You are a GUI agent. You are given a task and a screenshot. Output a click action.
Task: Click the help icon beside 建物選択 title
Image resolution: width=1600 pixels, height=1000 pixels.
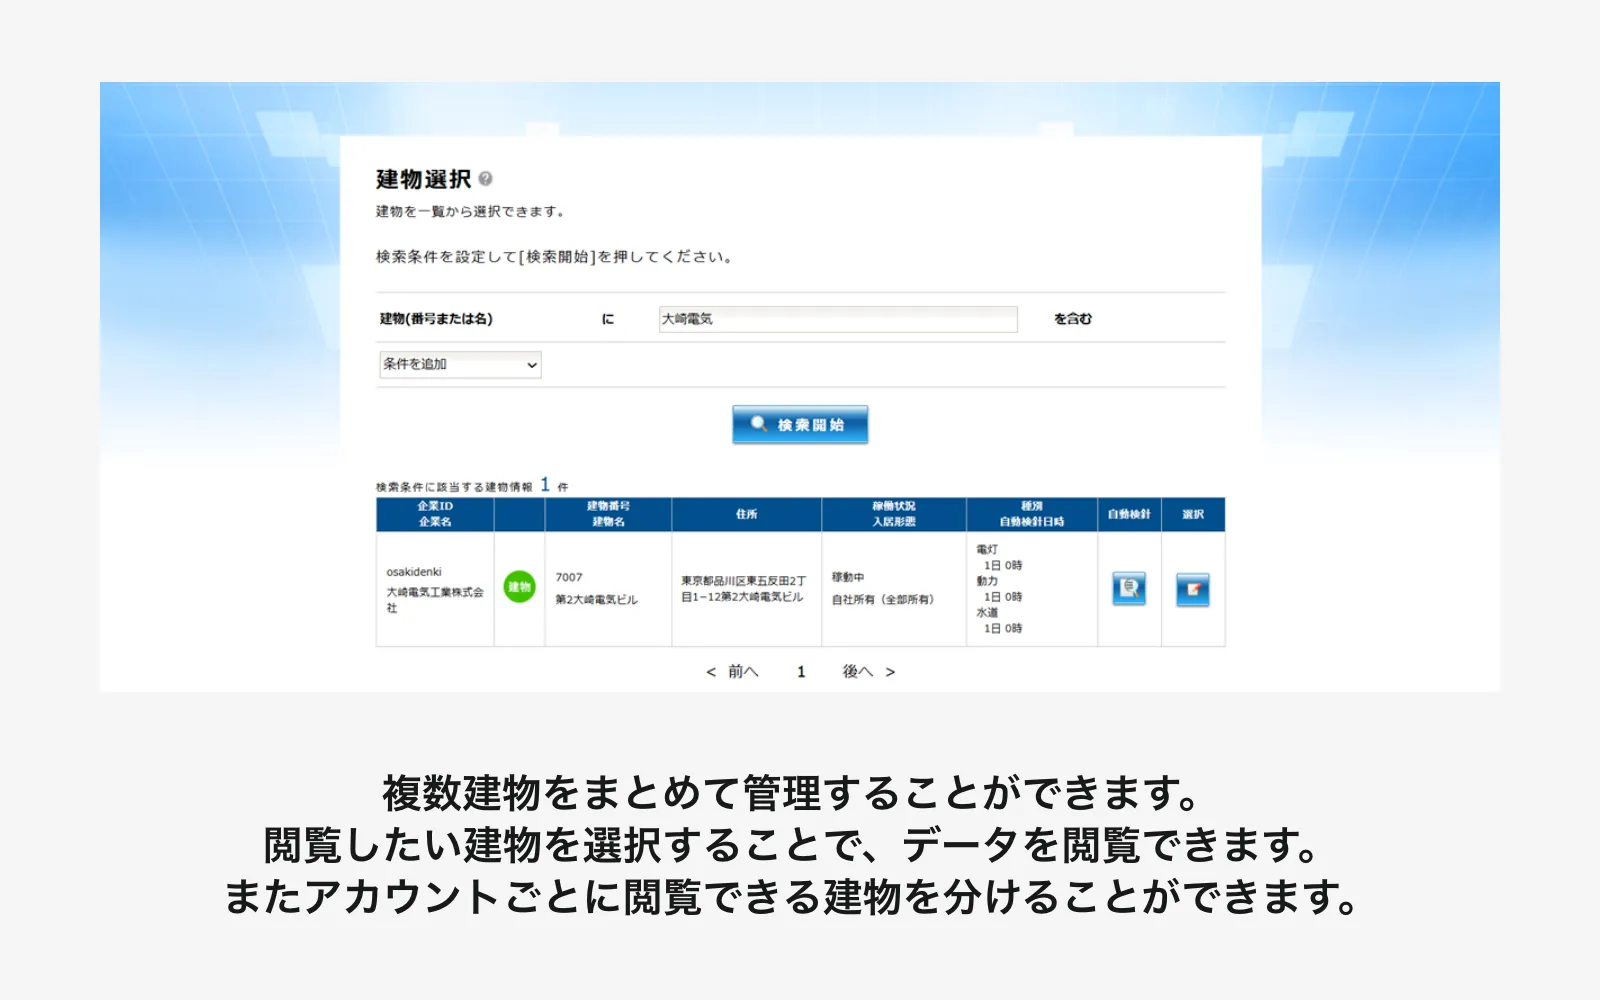[x=485, y=179]
